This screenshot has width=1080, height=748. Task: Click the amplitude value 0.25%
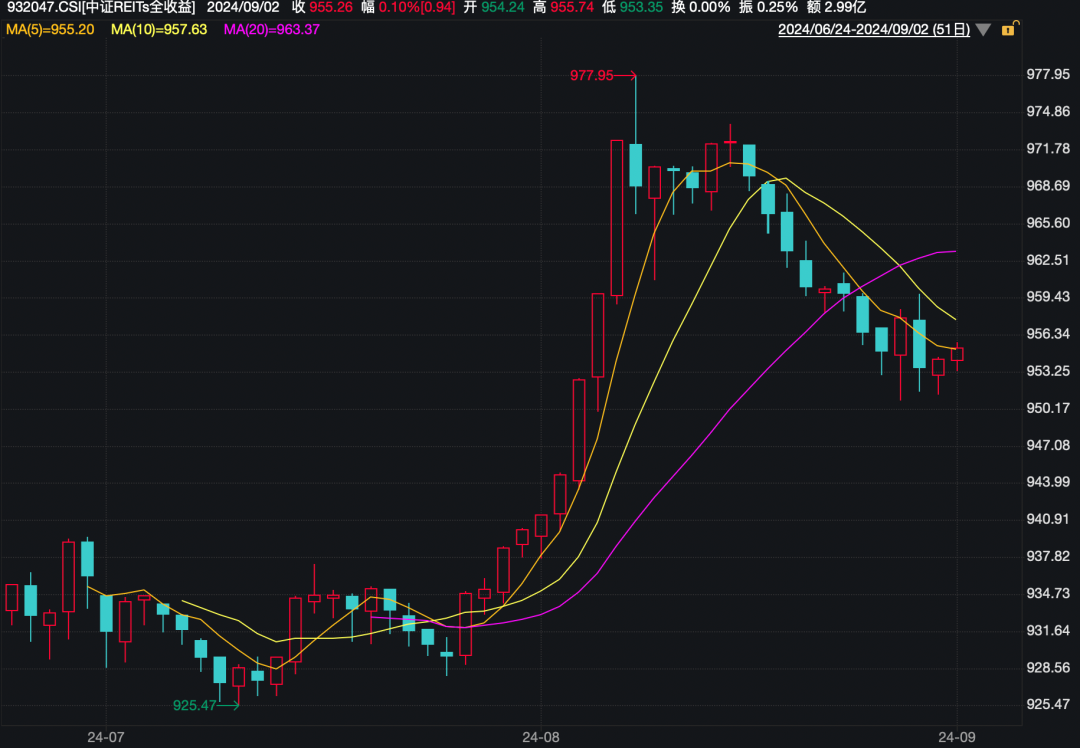[777, 8]
